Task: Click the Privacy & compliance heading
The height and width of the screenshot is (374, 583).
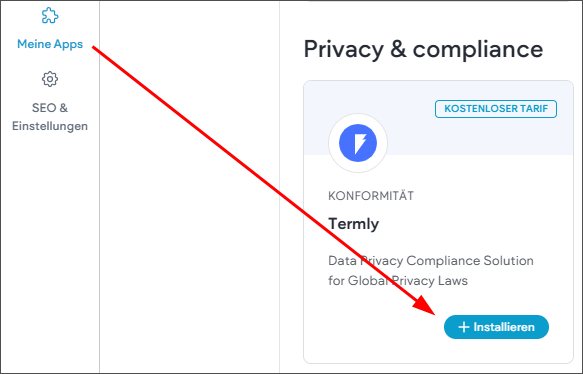Action: tap(423, 49)
